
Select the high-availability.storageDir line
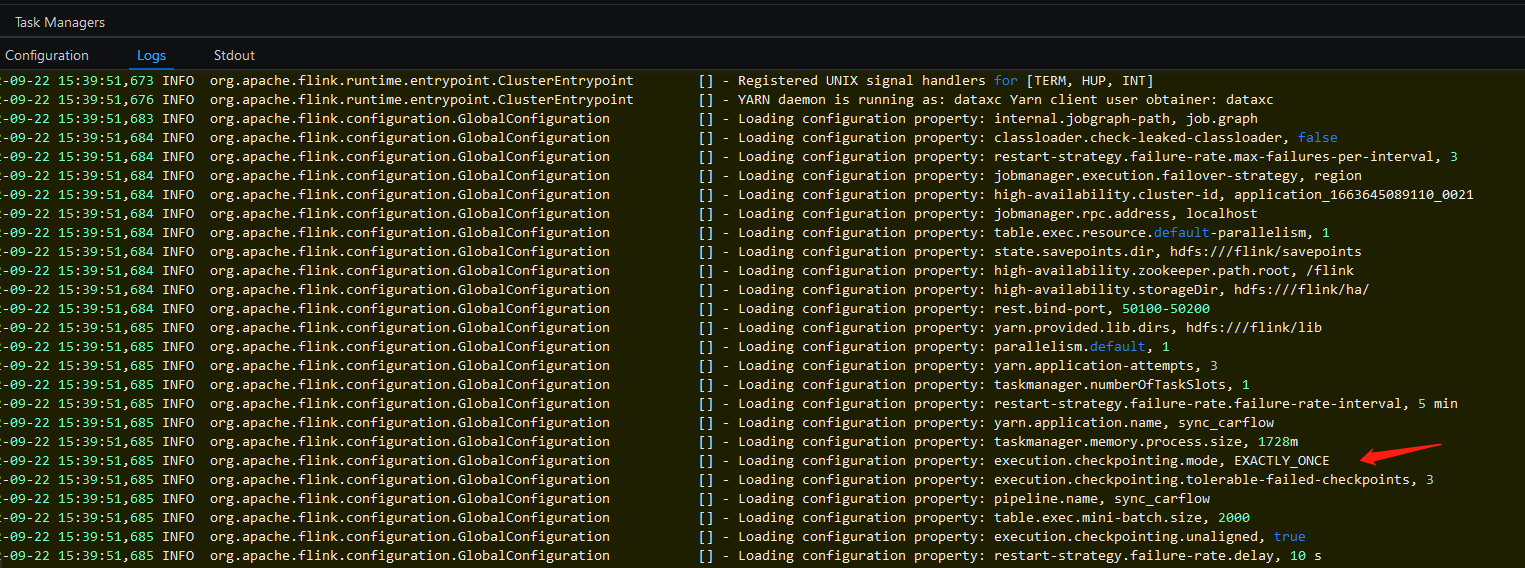click(685, 290)
